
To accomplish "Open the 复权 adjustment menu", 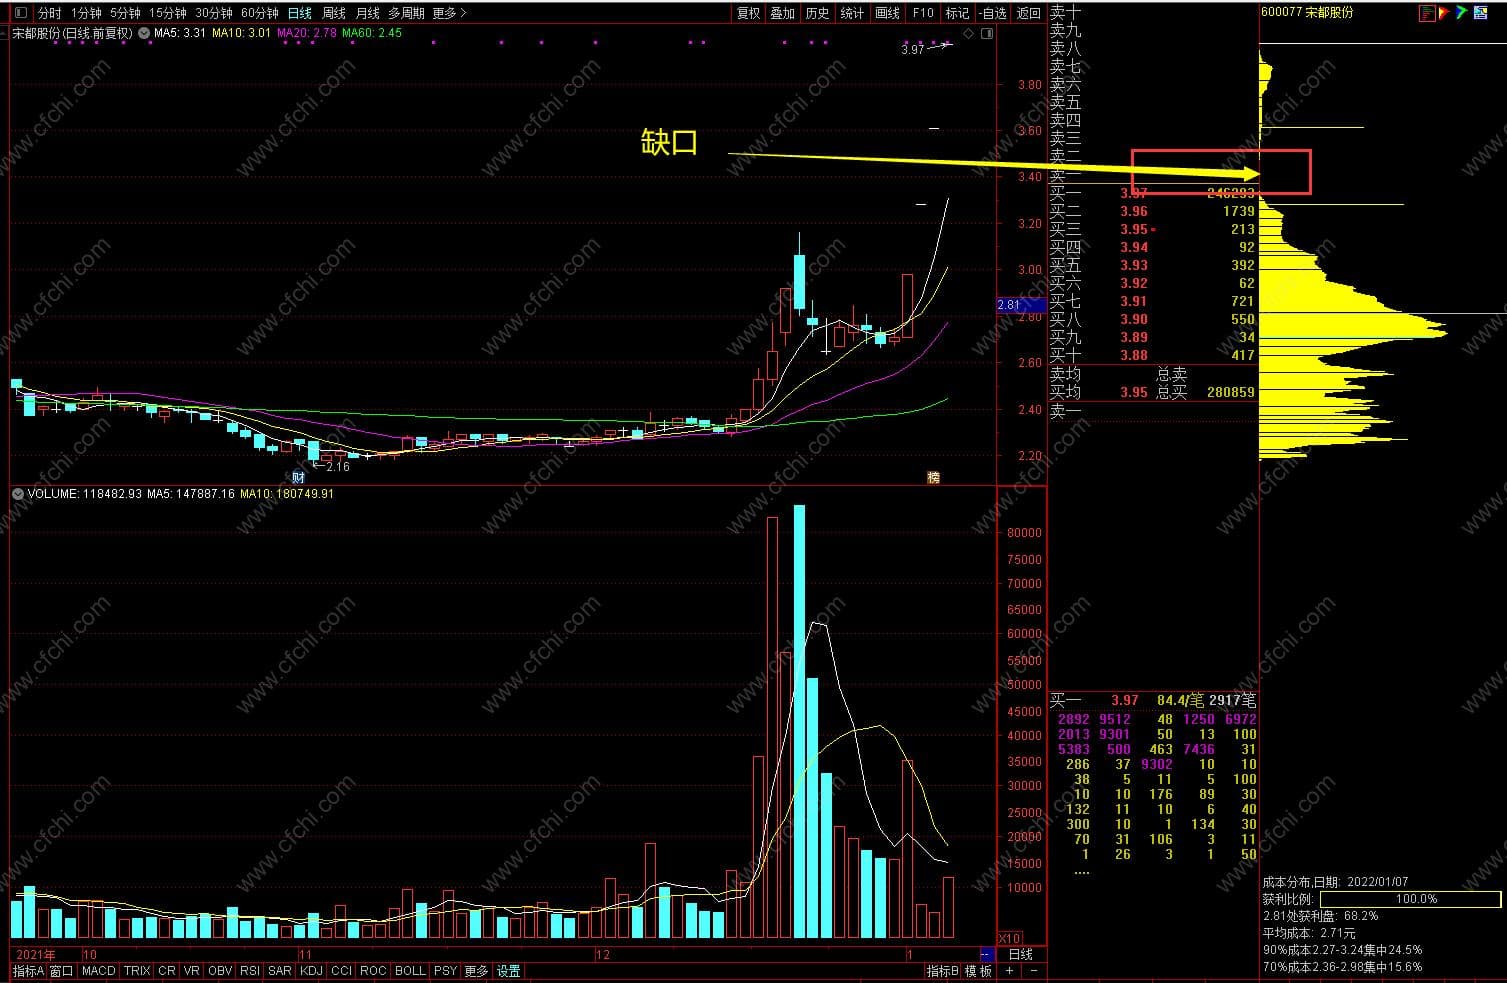I will (x=748, y=13).
